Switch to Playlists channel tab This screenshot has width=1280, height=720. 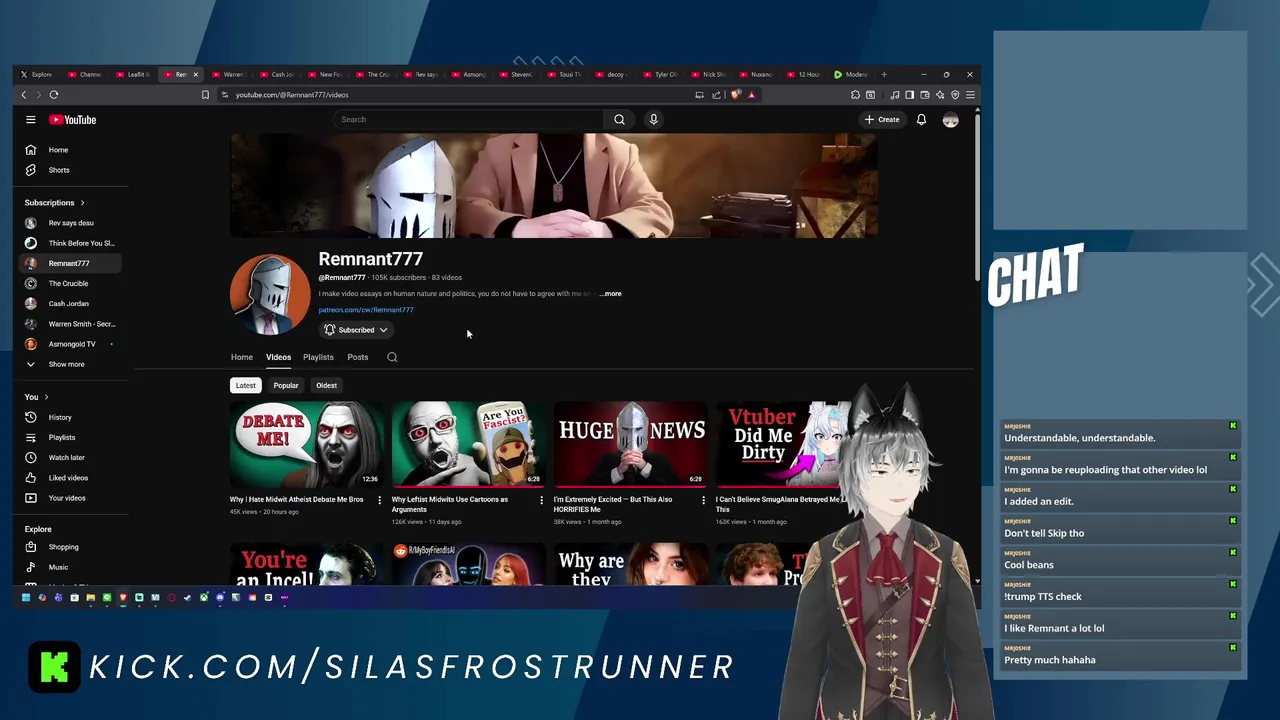[318, 357]
